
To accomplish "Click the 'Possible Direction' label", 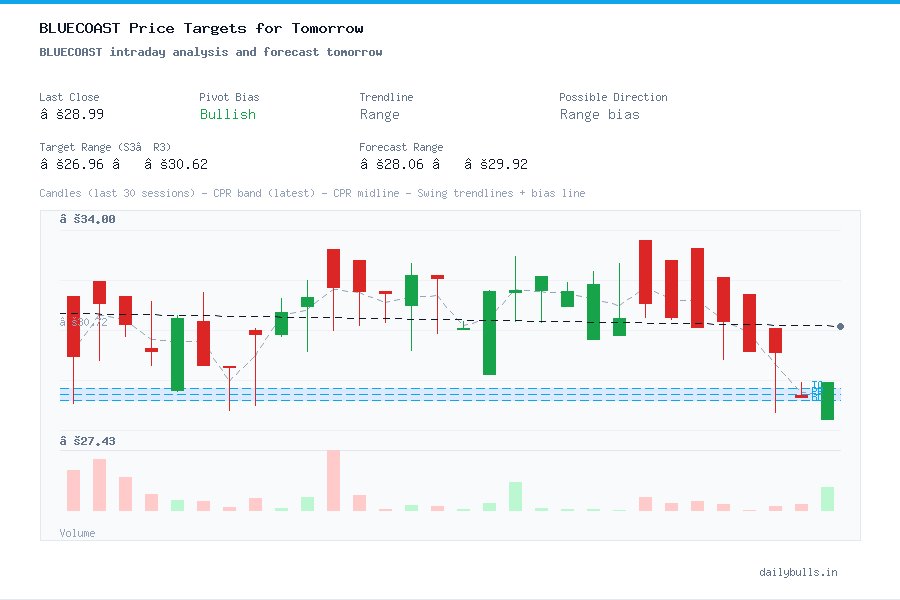I will coord(613,97).
